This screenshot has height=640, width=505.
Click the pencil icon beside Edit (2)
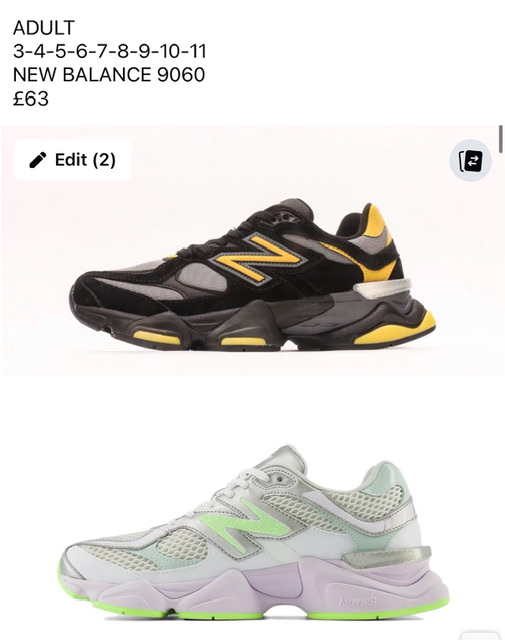(38, 160)
